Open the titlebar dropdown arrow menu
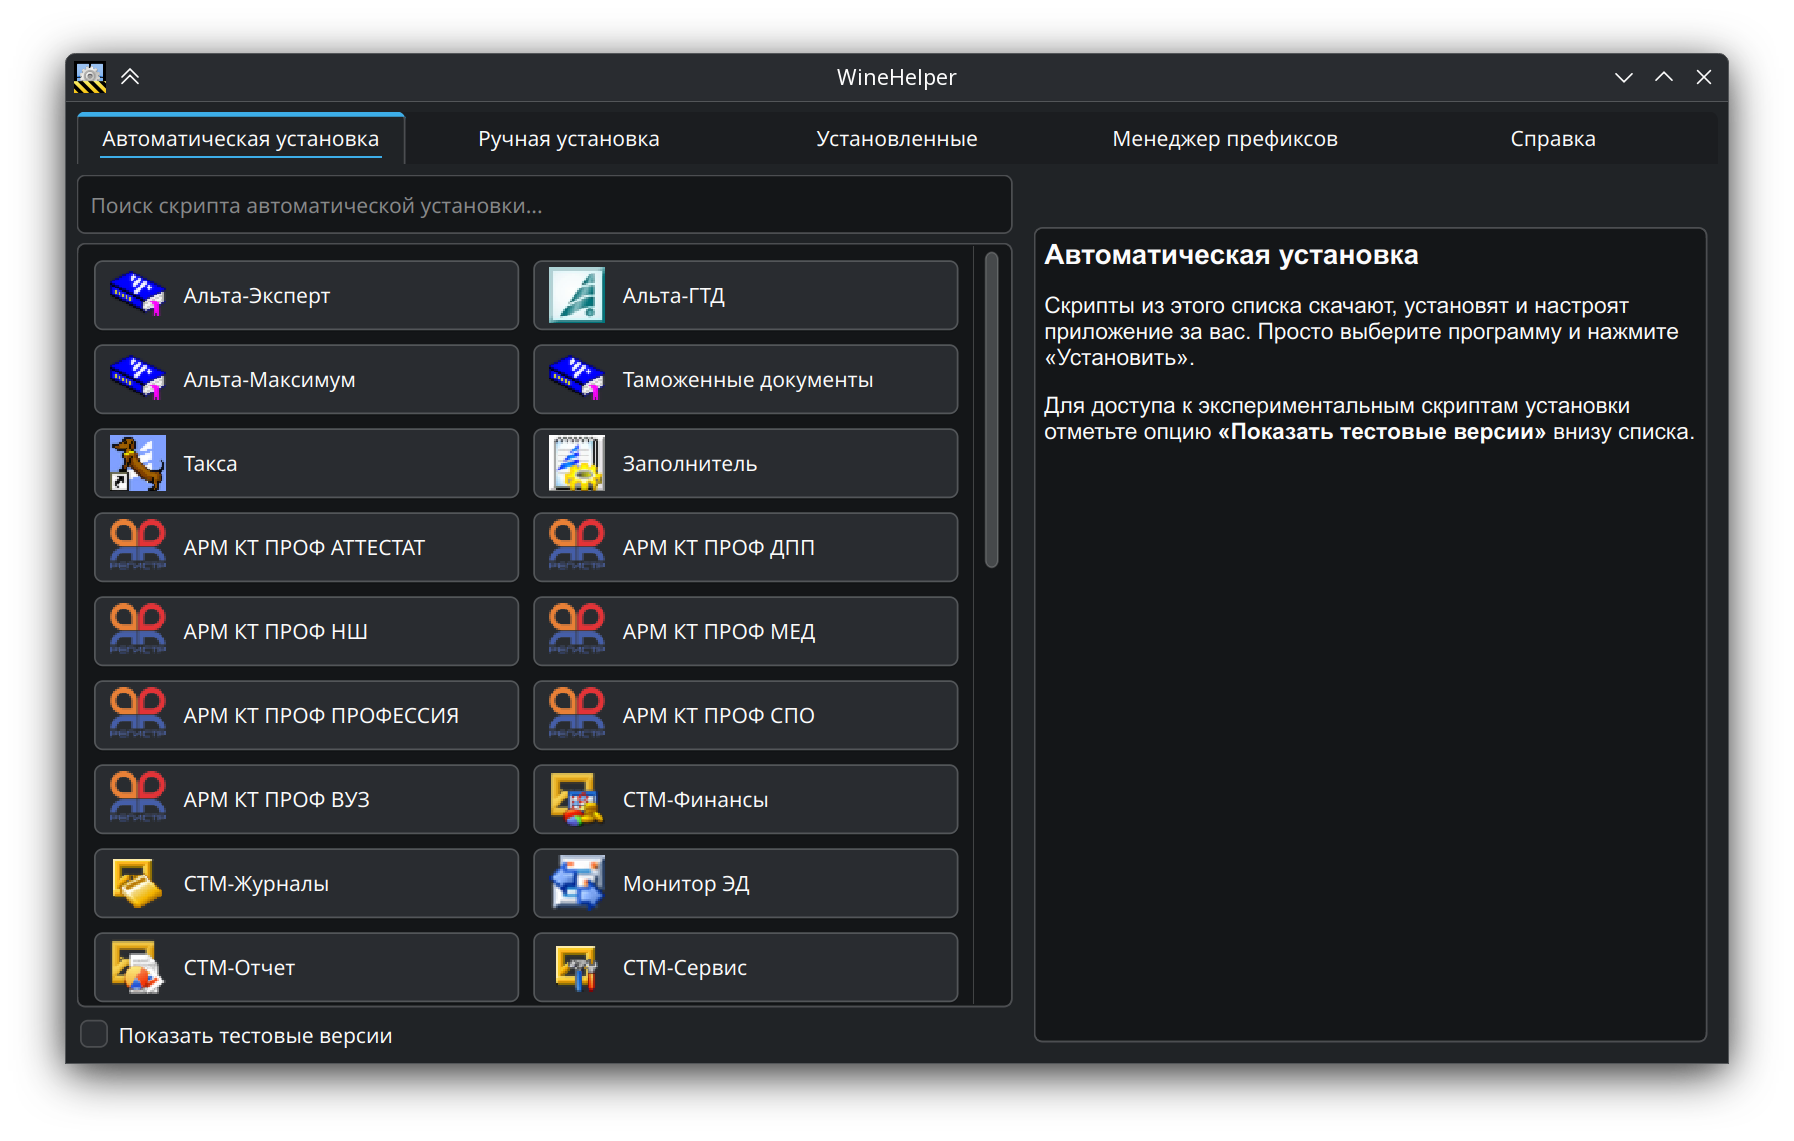Viewport: 1794px width, 1141px height. [1623, 77]
